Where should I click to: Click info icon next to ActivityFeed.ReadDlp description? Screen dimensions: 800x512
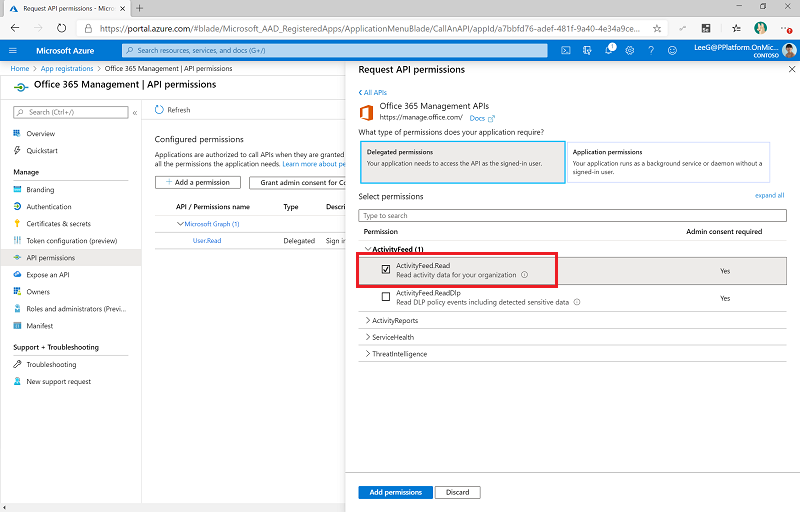(x=577, y=302)
